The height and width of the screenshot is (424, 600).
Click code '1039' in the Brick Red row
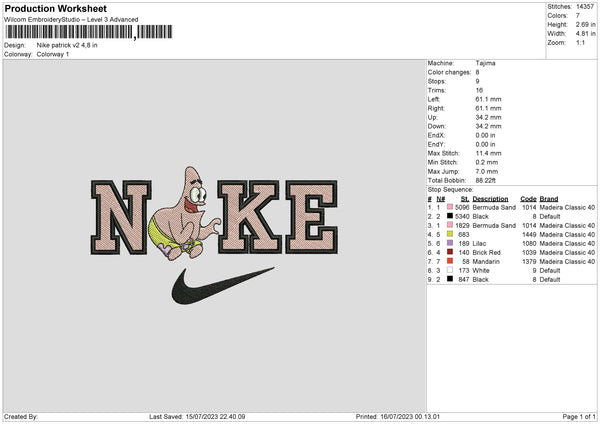coord(529,253)
